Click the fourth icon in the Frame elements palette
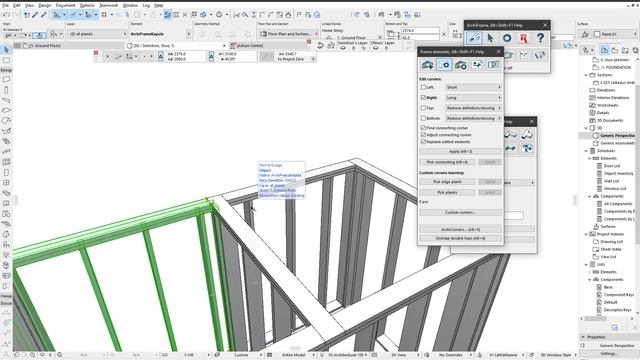640x360 pixels. [x=477, y=65]
